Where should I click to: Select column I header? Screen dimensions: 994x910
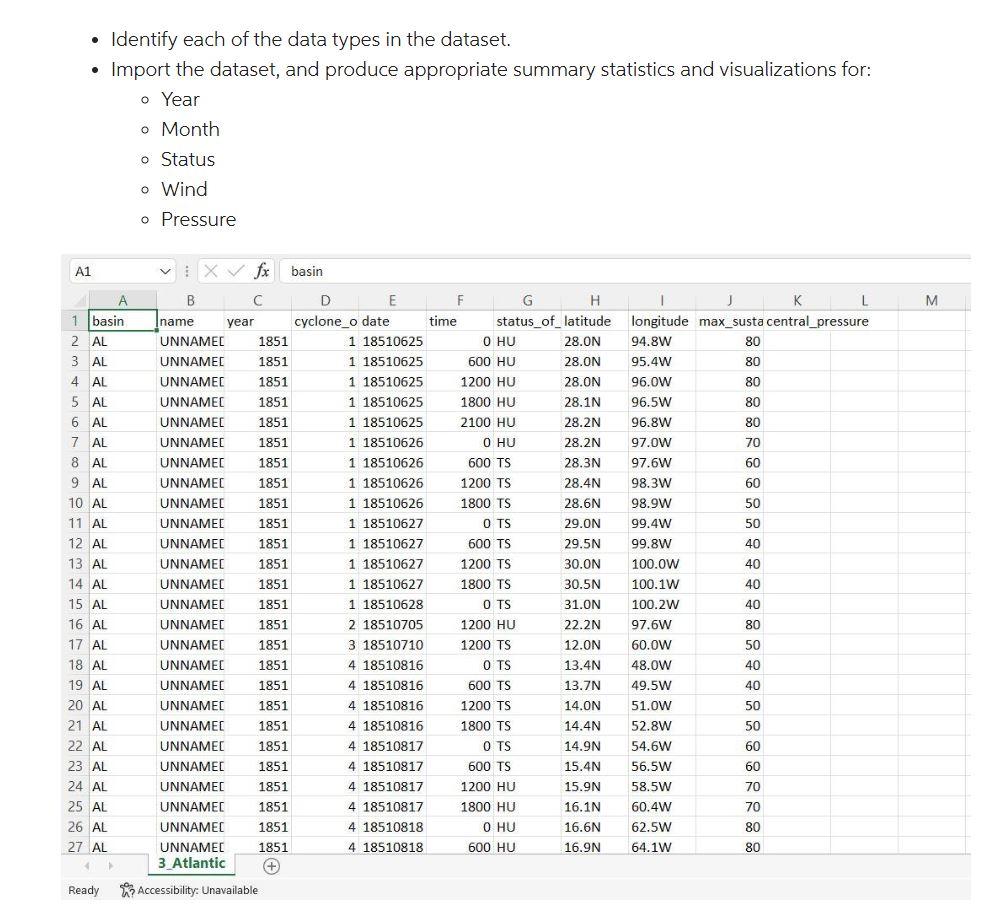point(662,301)
